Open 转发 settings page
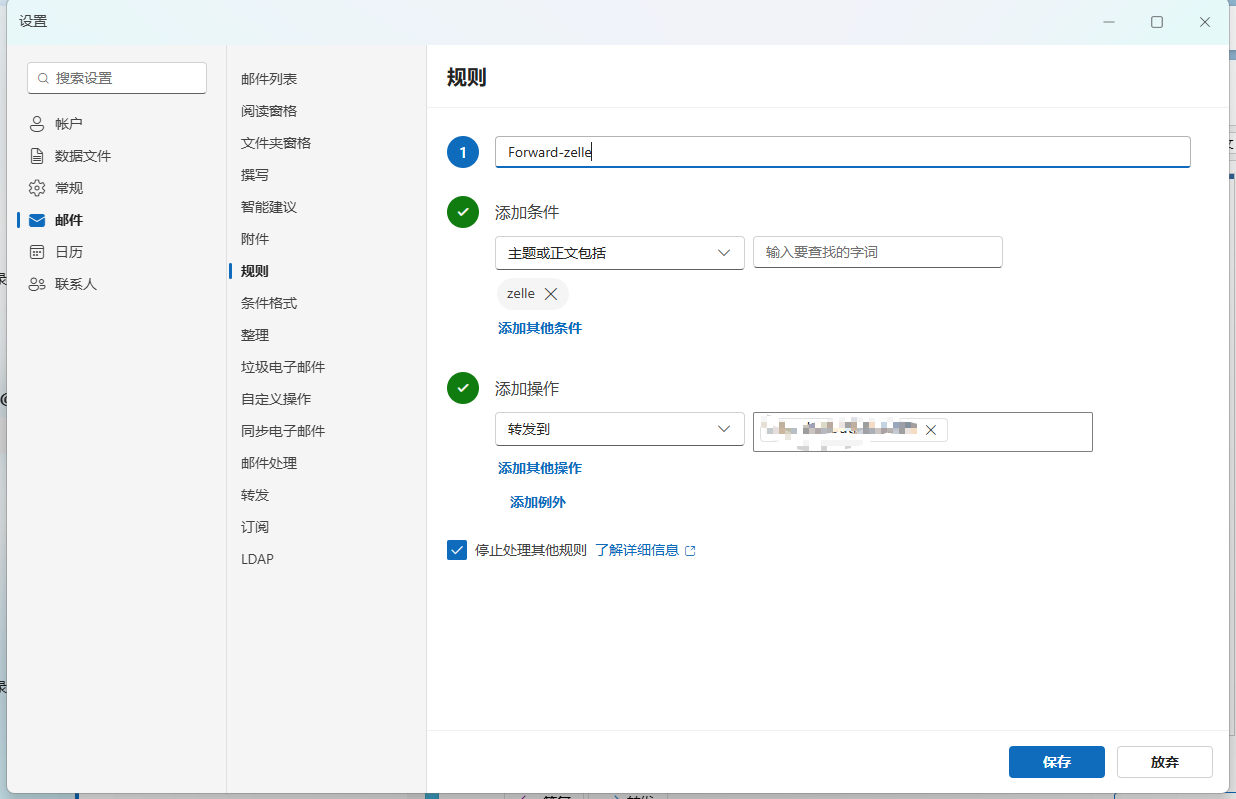Viewport: 1236px width, 799px height. [255, 495]
